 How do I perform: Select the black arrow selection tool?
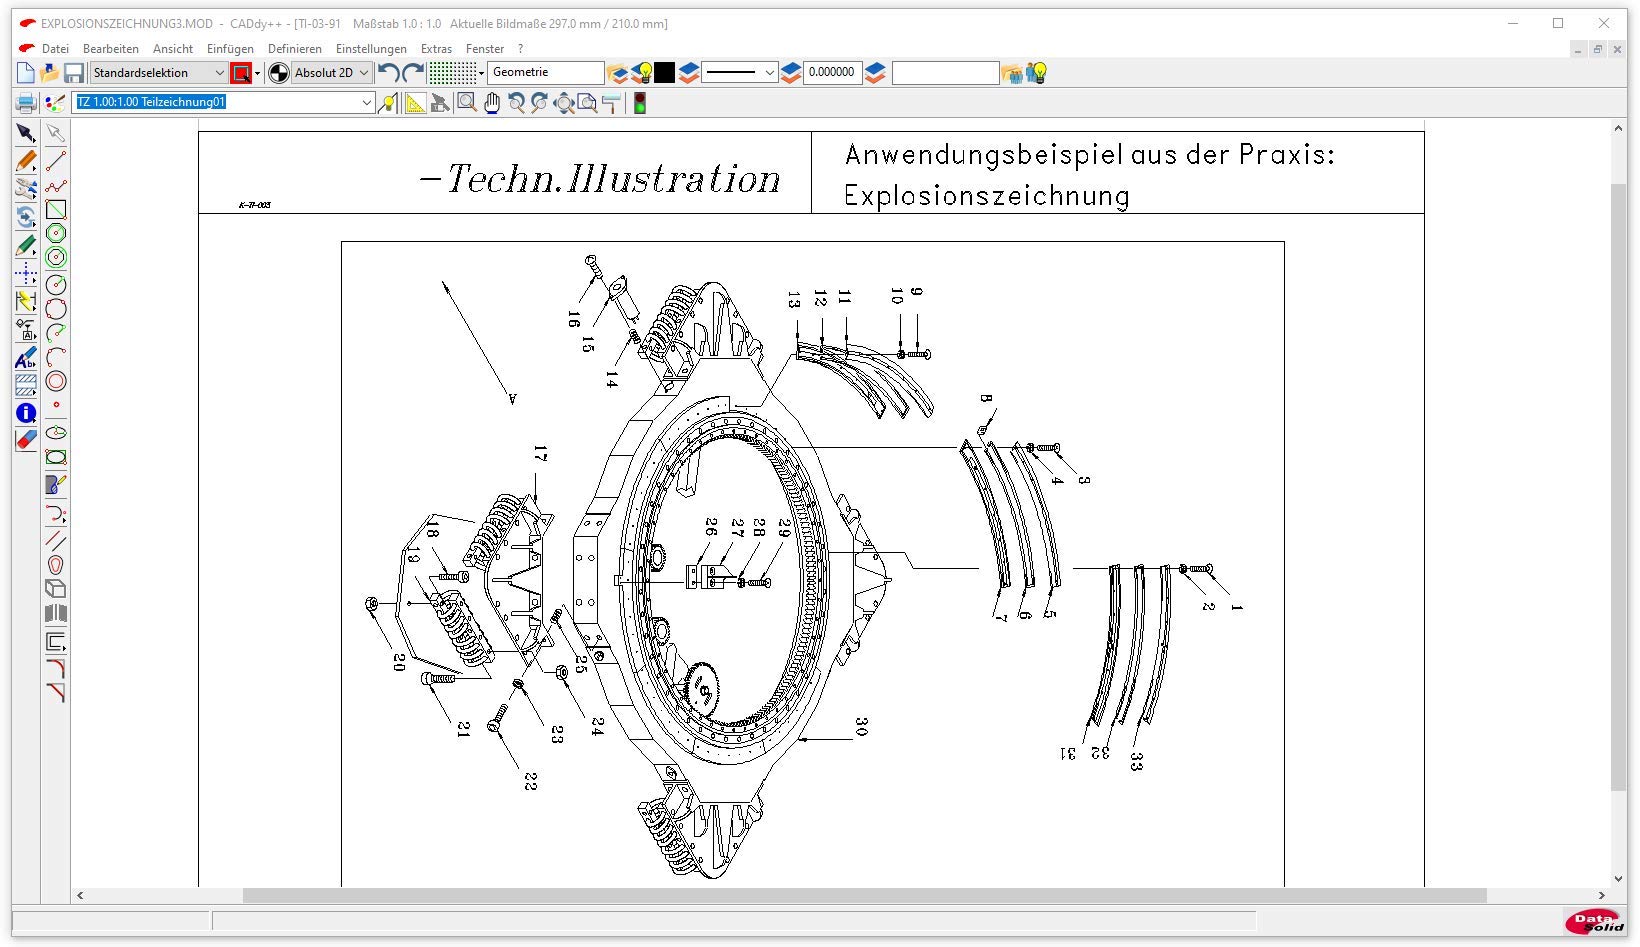[x=26, y=133]
